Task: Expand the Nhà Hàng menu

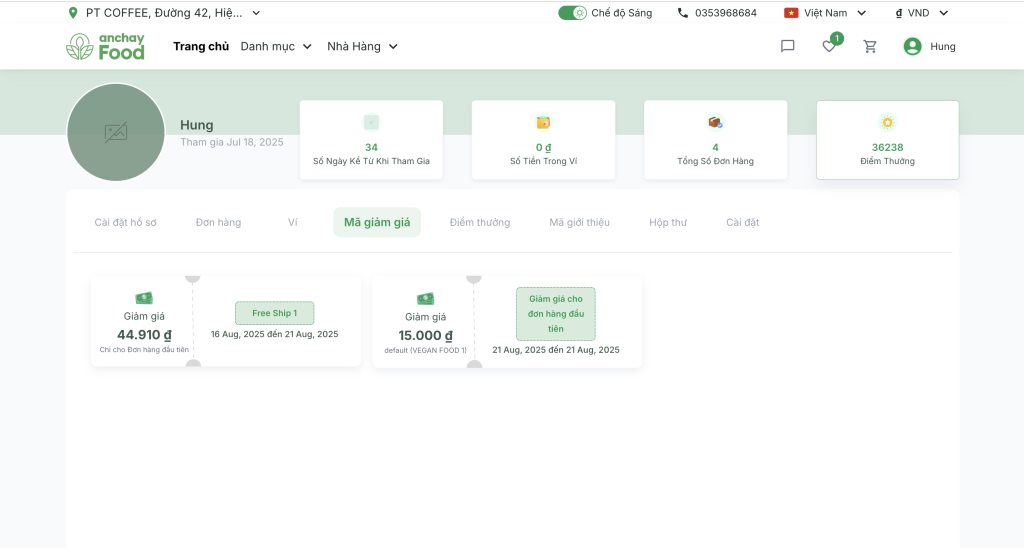Action: 362,46
